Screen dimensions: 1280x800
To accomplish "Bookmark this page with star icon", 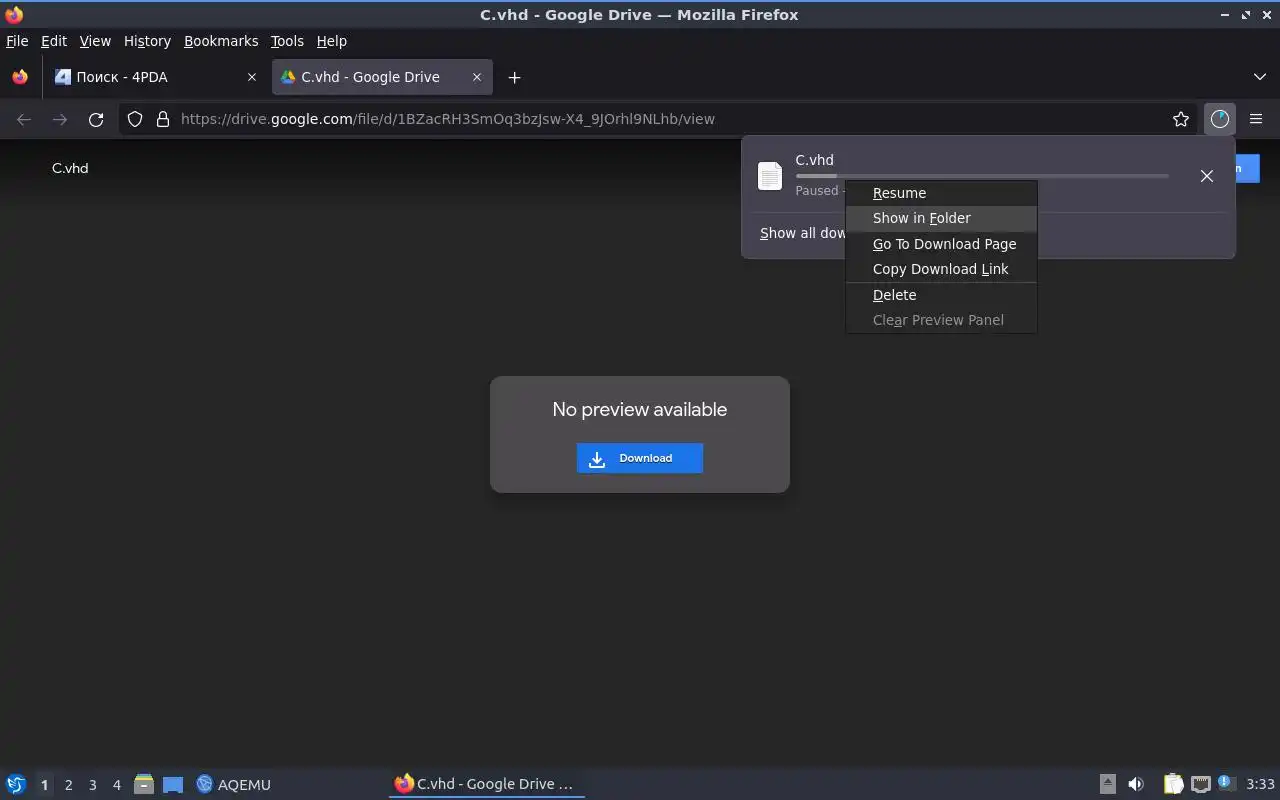I will pos(1181,119).
